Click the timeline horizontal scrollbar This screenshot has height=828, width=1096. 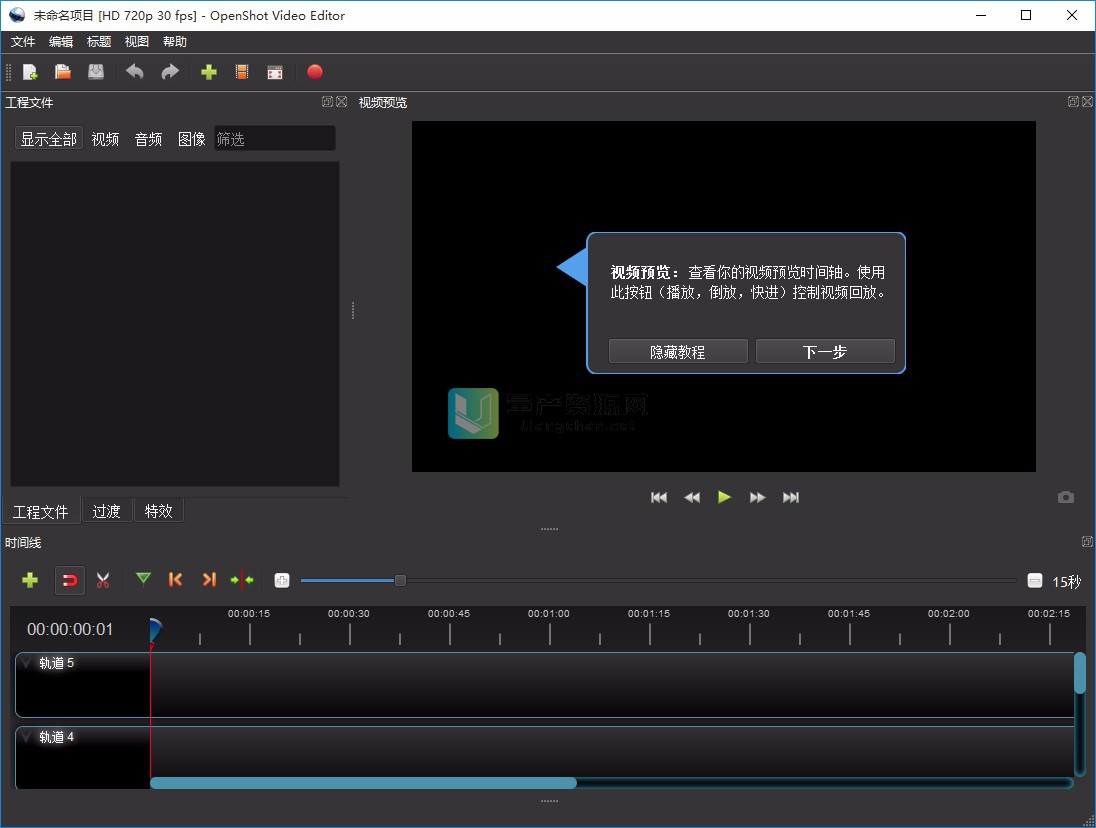(x=363, y=783)
